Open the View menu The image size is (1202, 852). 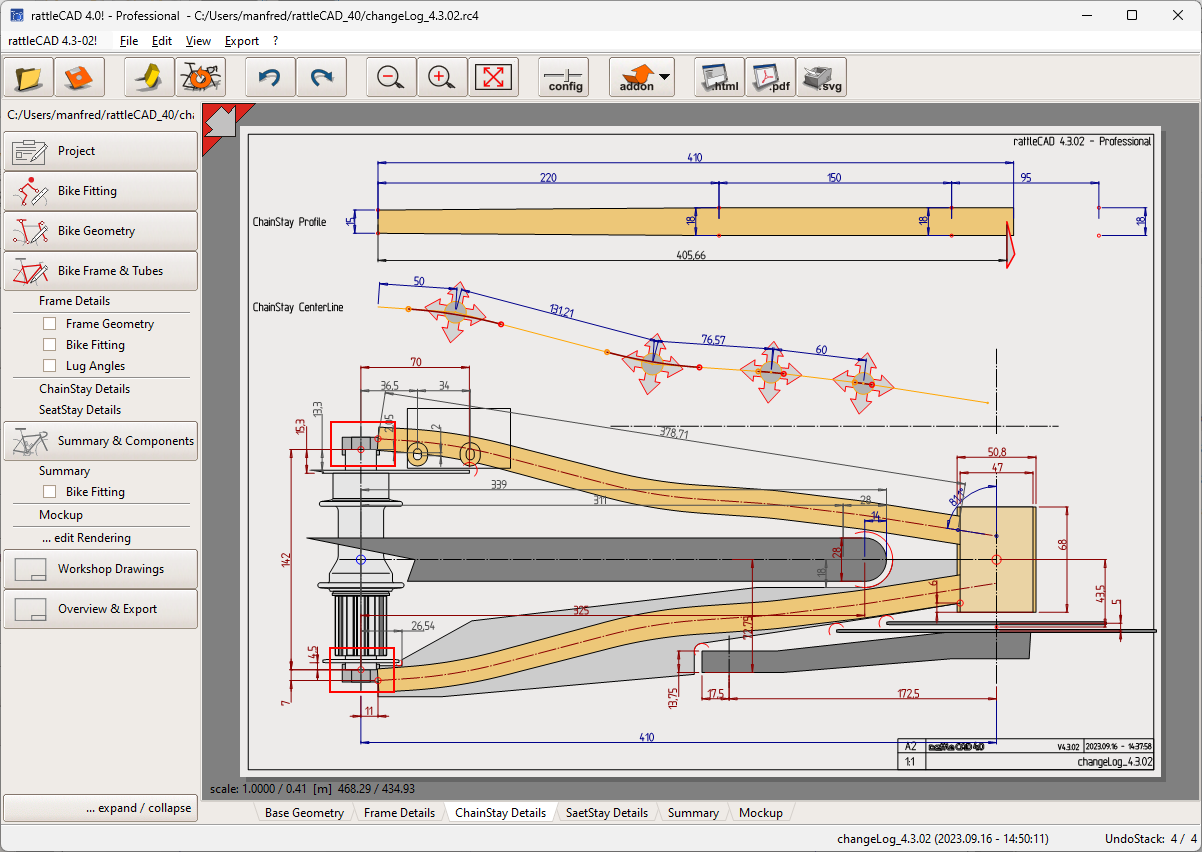point(198,41)
